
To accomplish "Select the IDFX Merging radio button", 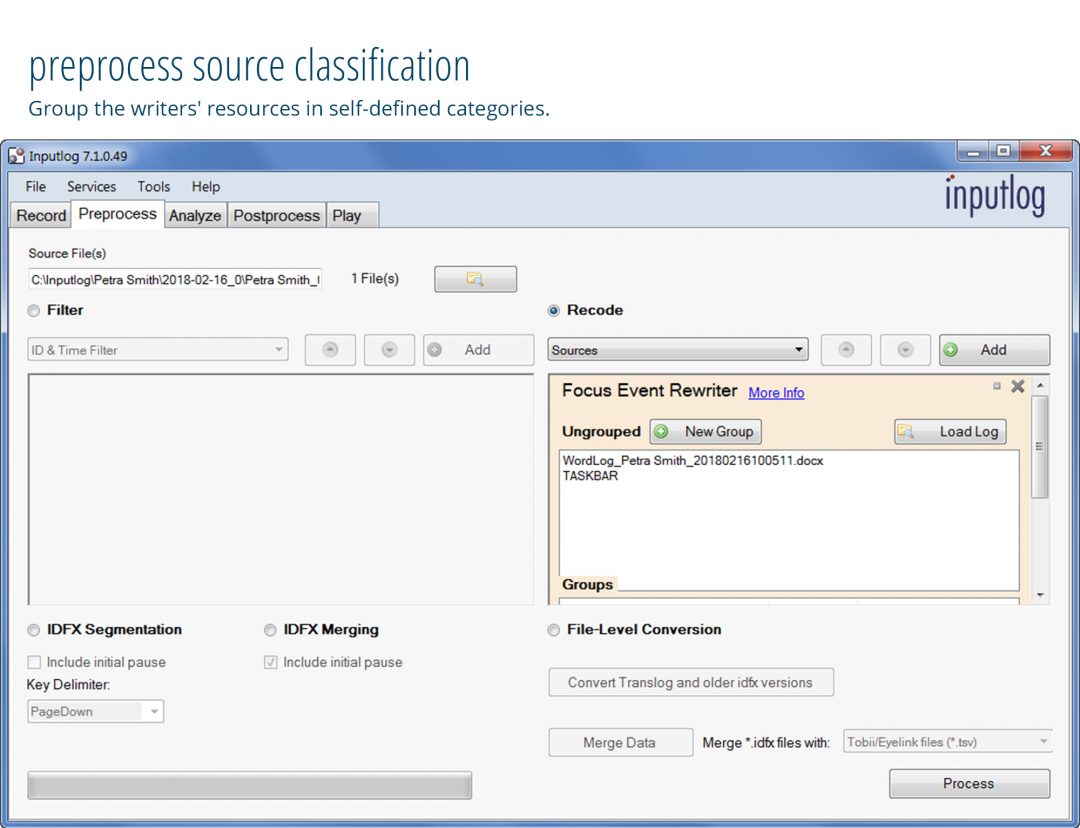I will (x=271, y=630).
